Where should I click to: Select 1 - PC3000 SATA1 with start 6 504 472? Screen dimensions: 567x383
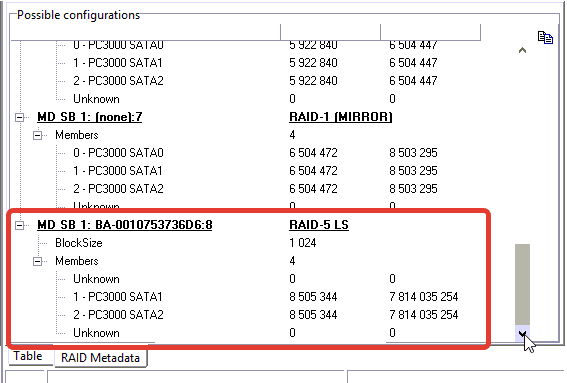click(x=118, y=171)
